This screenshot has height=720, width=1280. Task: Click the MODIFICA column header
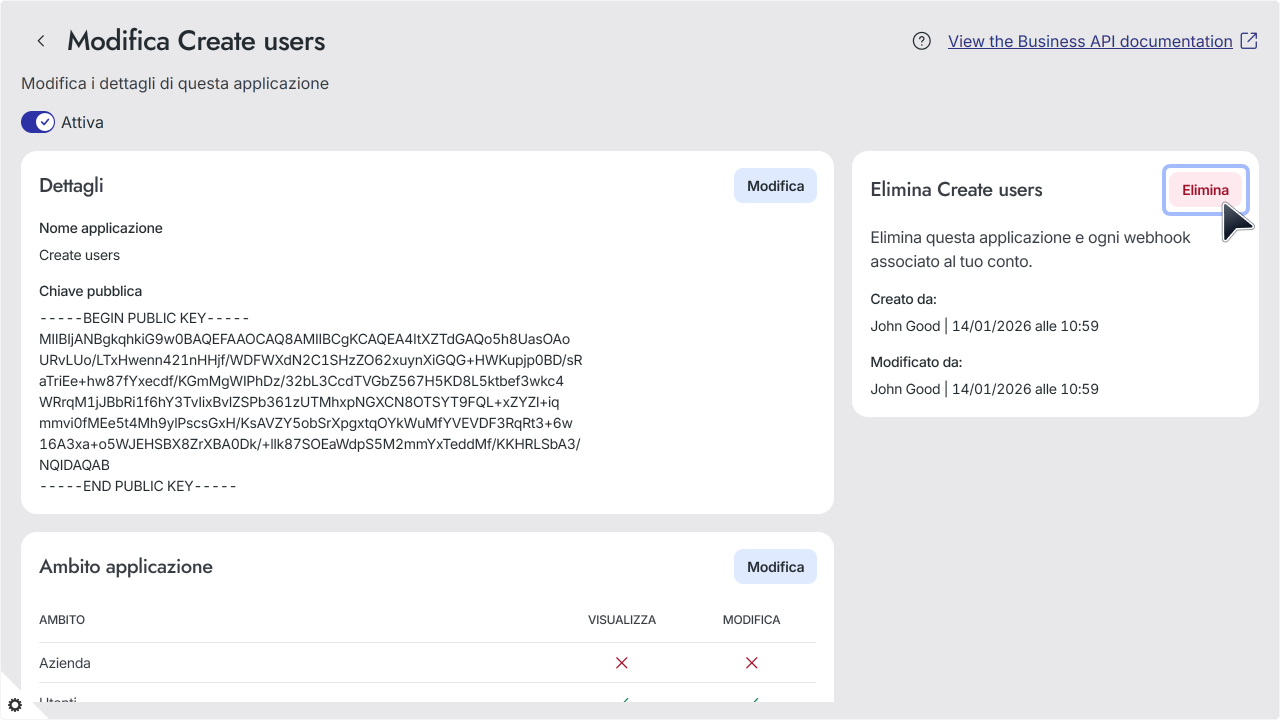[x=752, y=620]
